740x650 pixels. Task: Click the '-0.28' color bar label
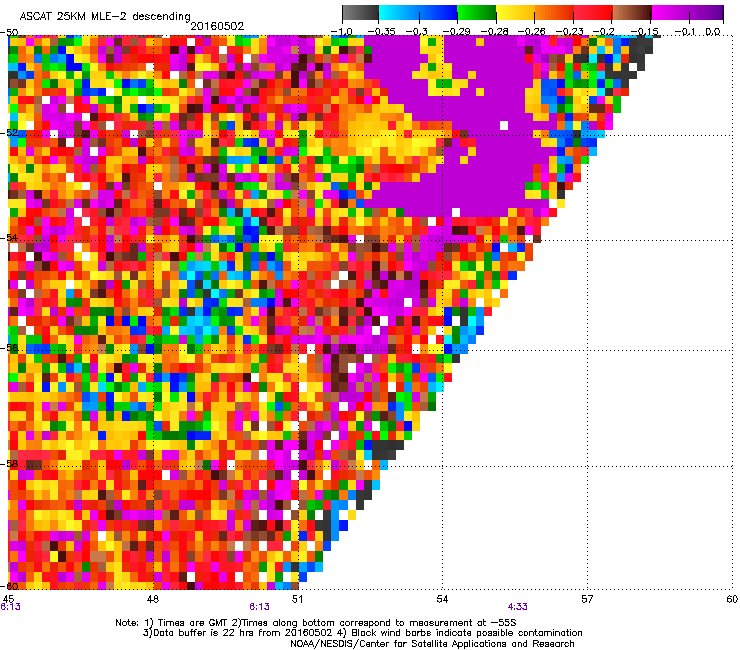[495, 32]
